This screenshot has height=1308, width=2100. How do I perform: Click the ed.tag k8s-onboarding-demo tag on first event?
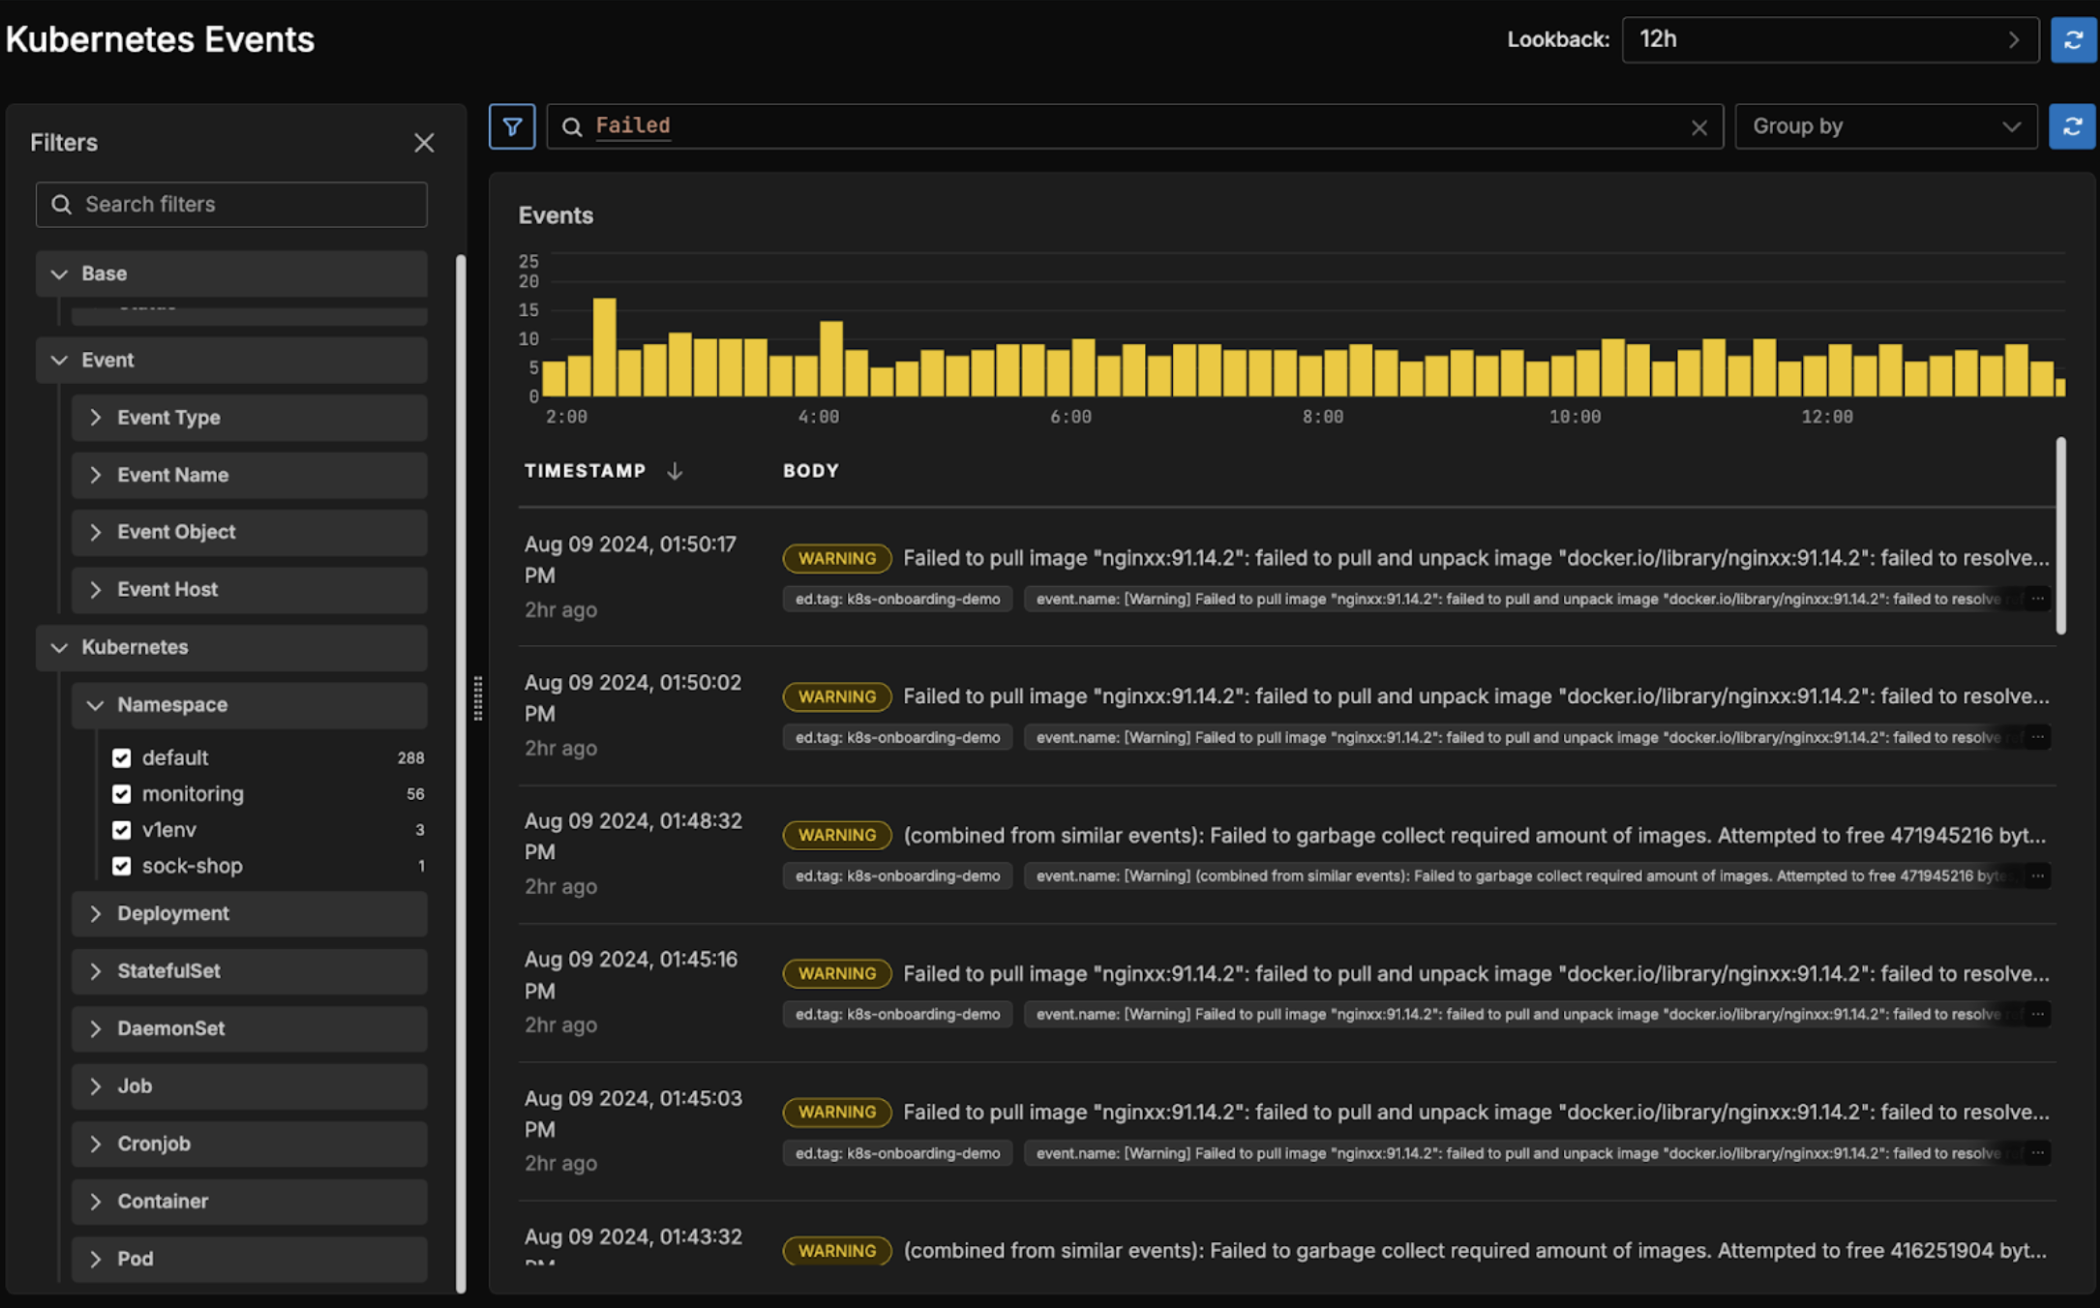pos(897,598)
